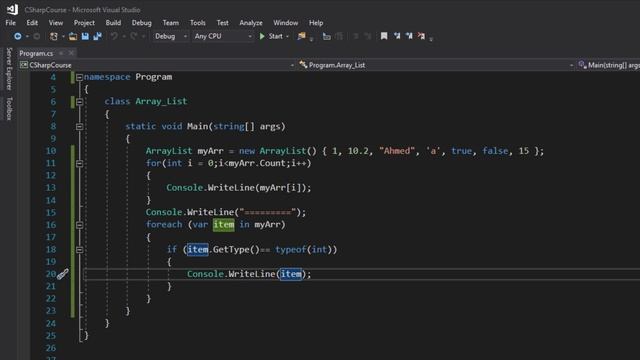Open the File menu
Screen dimensions: 640x360
coord(11,23)
